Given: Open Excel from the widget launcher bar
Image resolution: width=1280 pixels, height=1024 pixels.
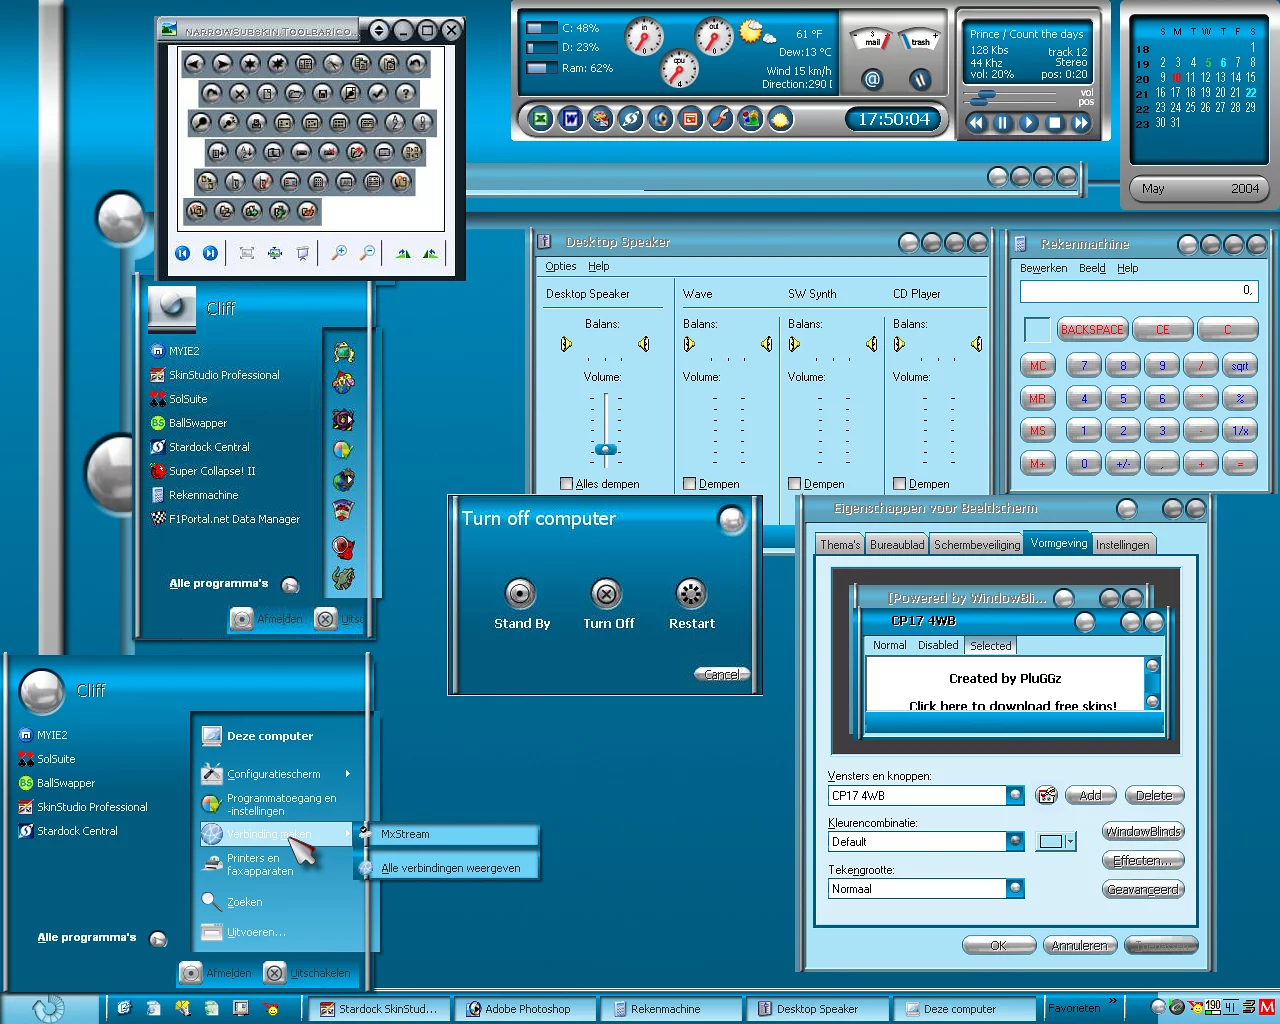Looking at the screenshot, I should coord(540,120).
